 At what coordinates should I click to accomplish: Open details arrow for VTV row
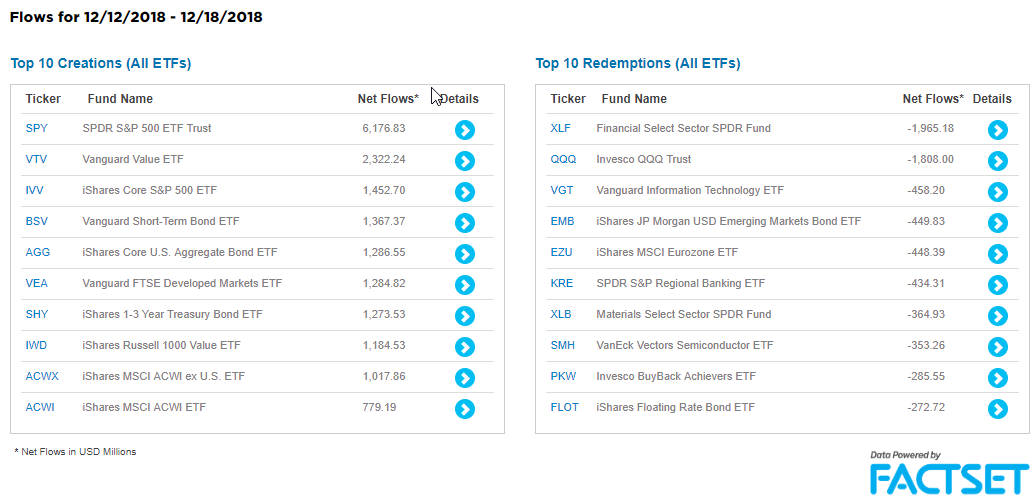pos(465,161)
